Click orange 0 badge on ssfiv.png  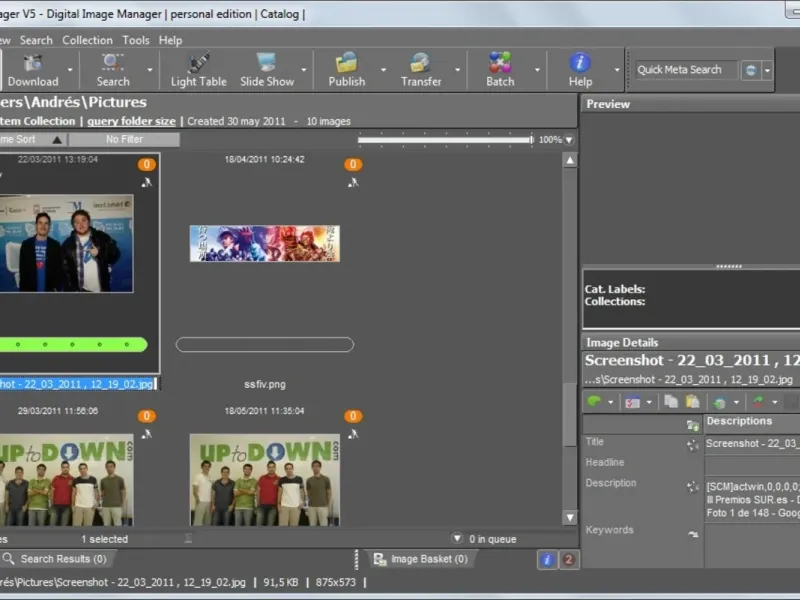353,164
